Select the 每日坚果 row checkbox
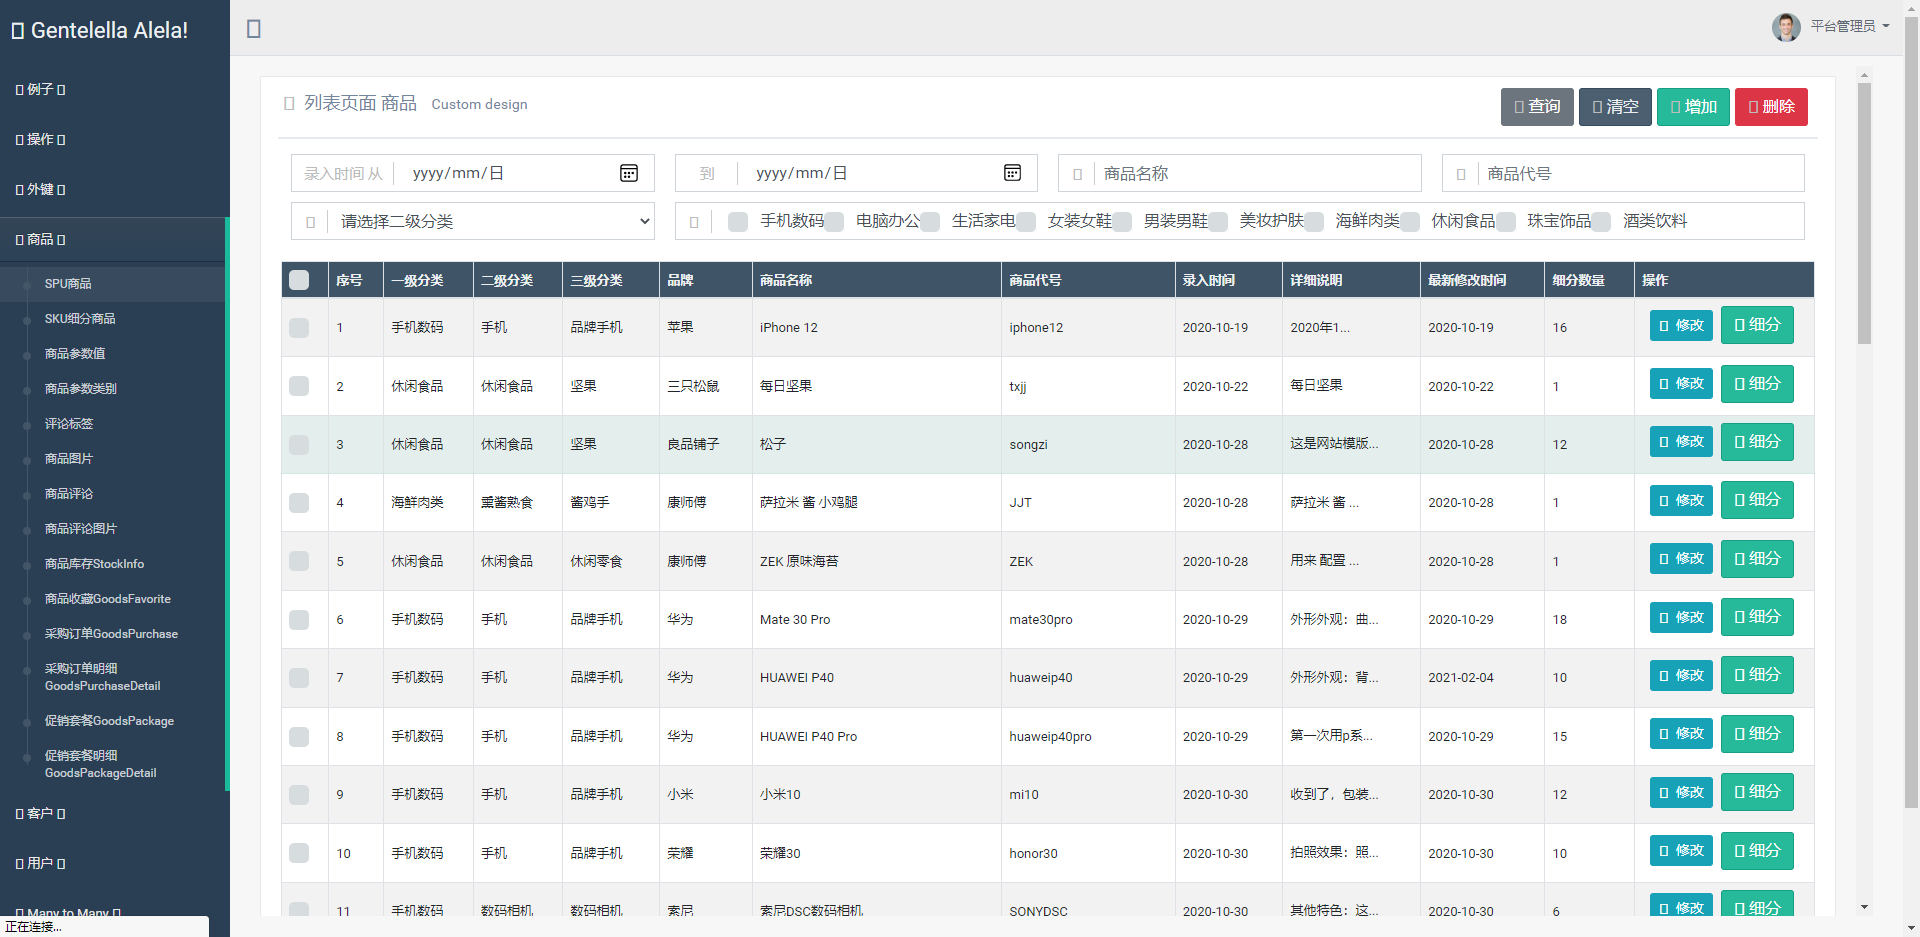1920x937 pixels. [299, 386]
